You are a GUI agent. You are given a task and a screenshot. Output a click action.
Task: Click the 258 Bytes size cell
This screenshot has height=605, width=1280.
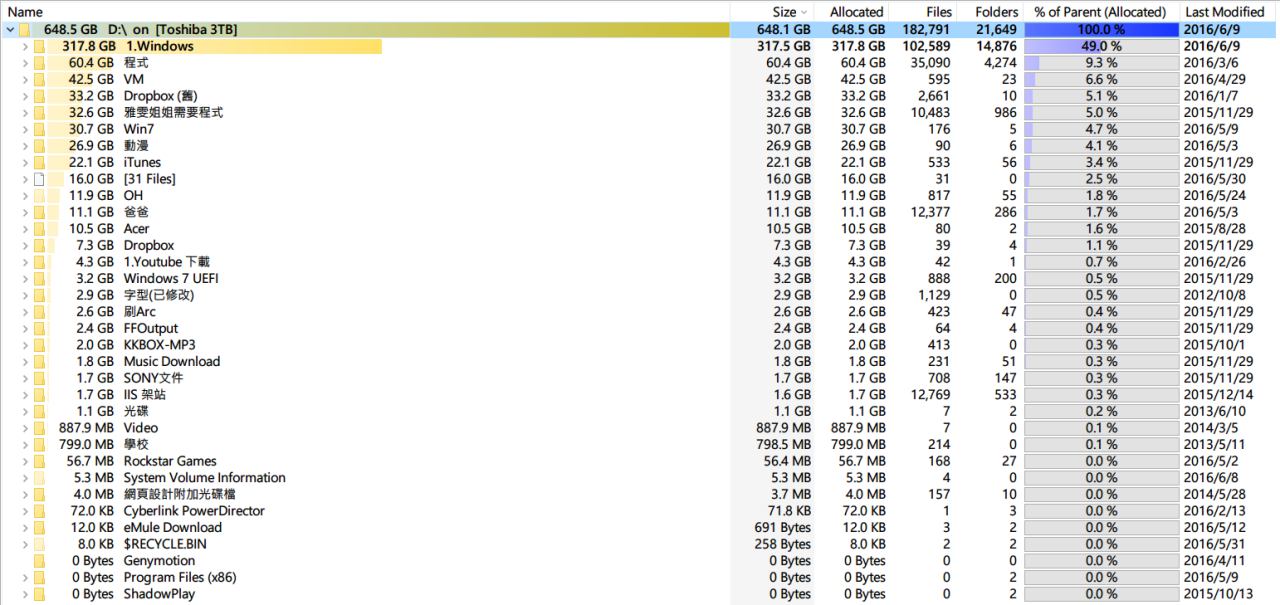coord(783,544)
